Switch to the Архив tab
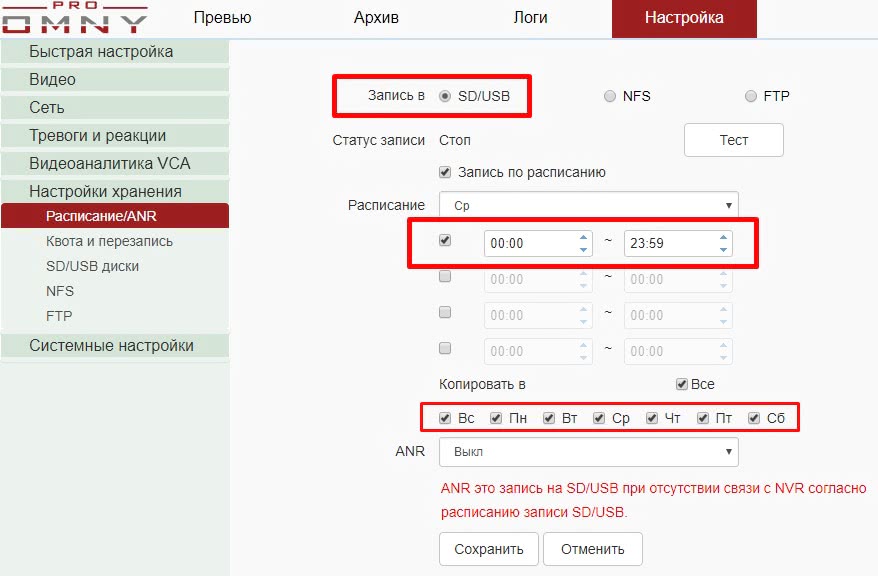878x576 pixels. point(376,18)
